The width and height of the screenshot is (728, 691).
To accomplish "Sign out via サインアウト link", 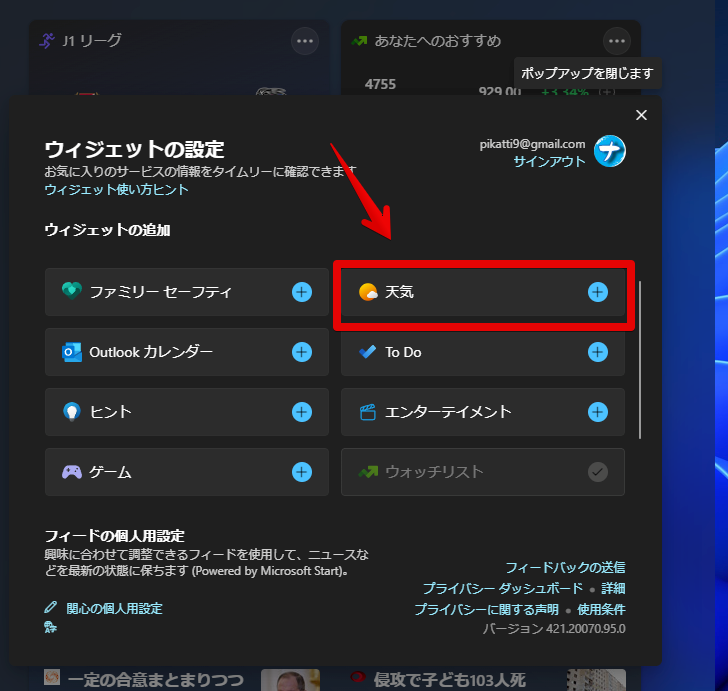I will (x=549, y=162).
